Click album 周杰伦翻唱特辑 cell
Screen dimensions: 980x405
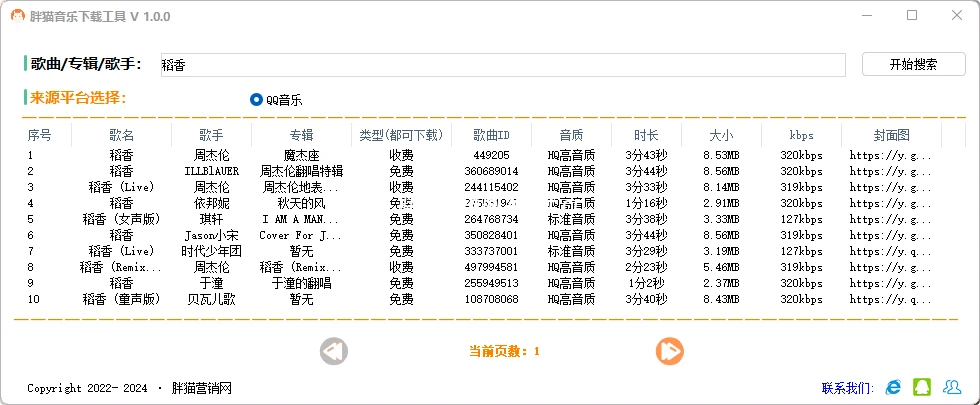[301, 171]
